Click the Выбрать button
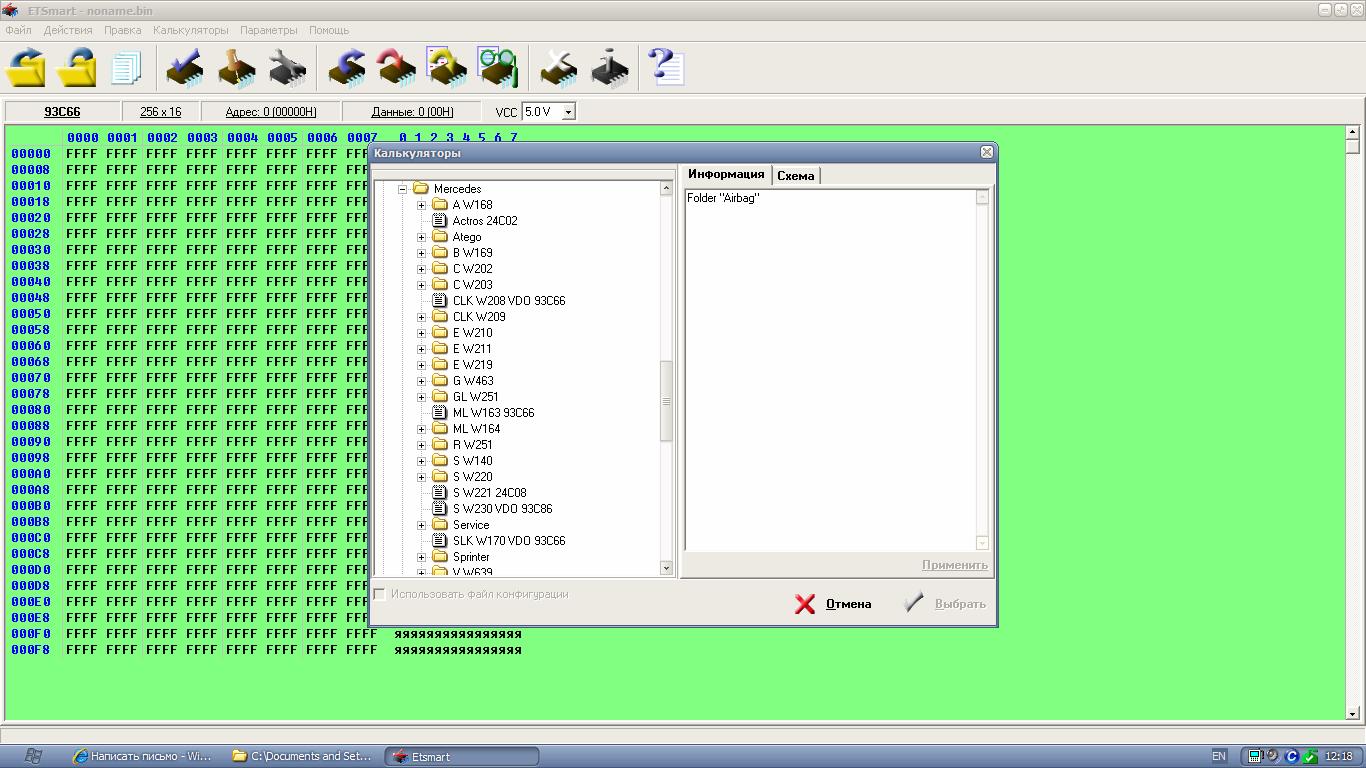 coord(945,604)
